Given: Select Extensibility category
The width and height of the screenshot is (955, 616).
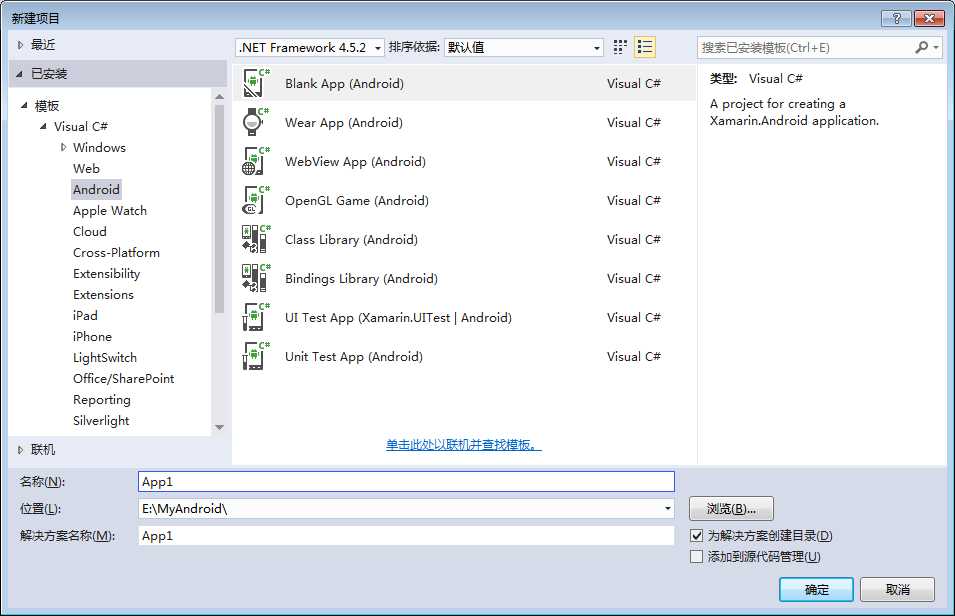Looking at the screenshot, I should (x=107, y=274).
